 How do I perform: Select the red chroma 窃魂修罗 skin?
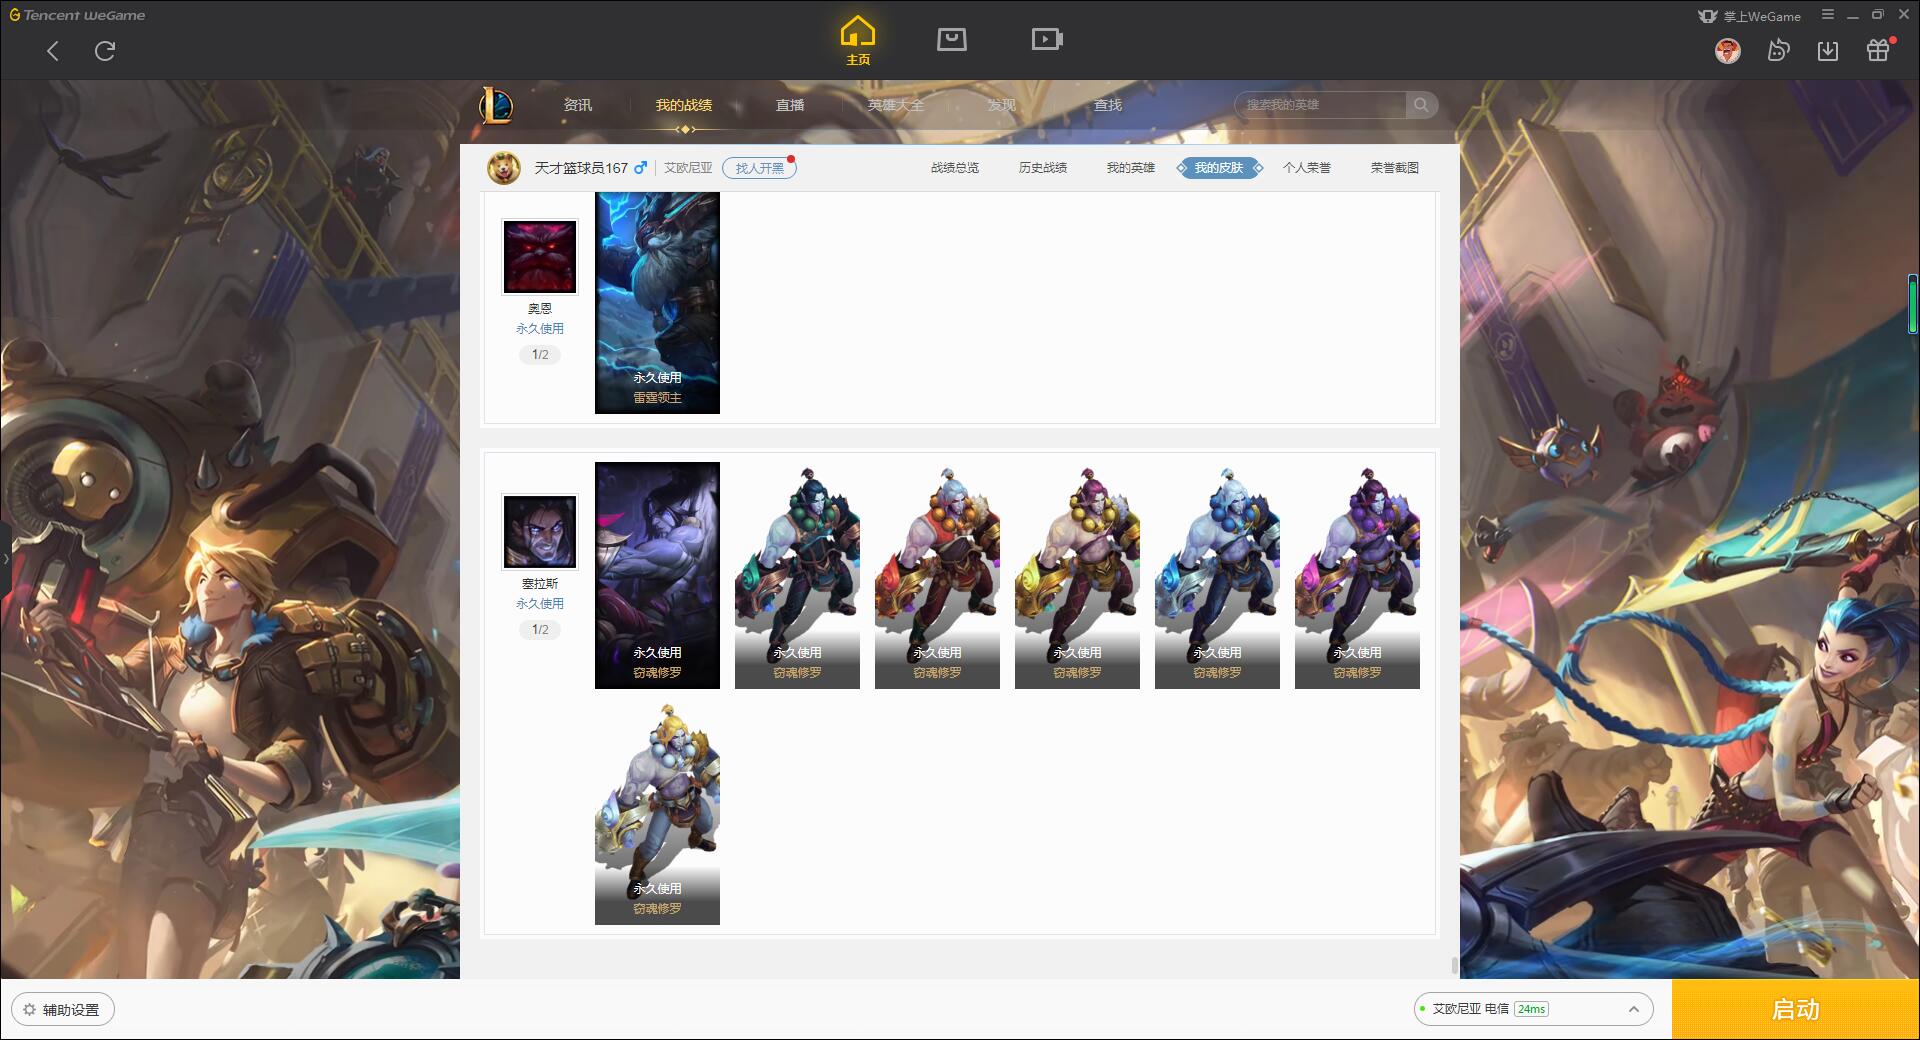(937, 575)
